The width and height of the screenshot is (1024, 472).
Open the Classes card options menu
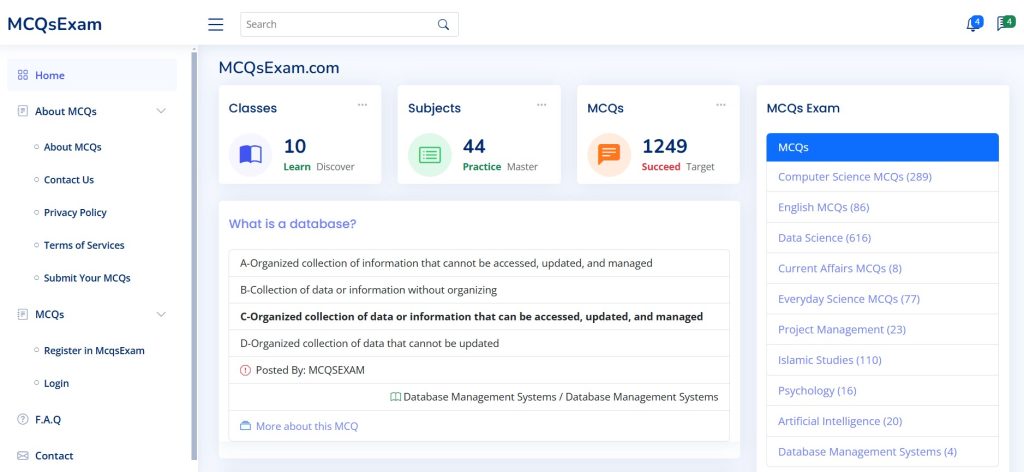(362, 104)
